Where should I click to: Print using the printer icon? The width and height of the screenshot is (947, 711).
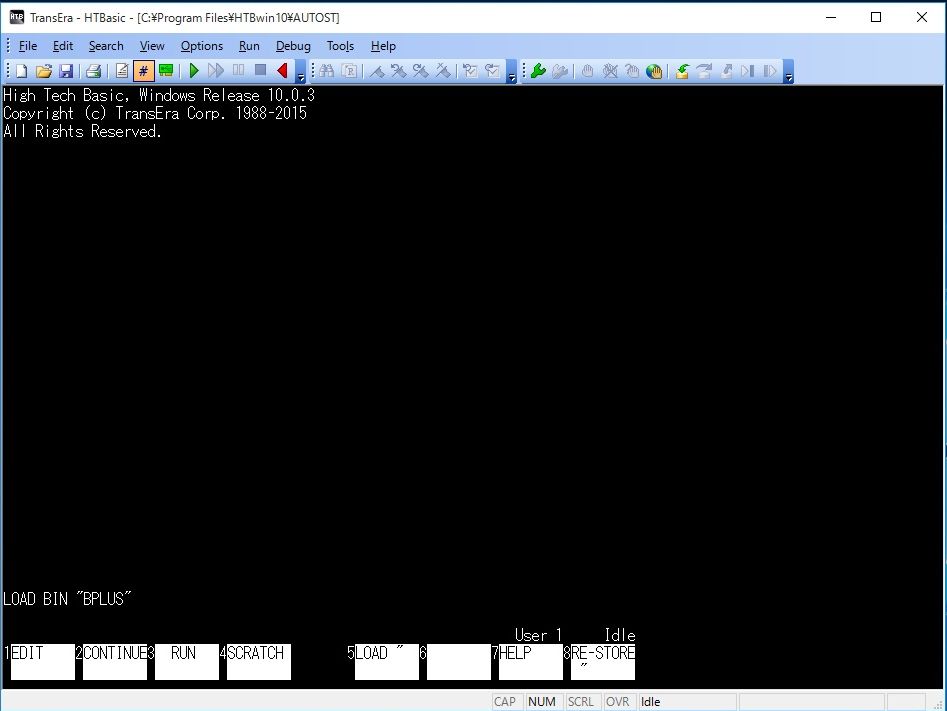click(93, 71)
